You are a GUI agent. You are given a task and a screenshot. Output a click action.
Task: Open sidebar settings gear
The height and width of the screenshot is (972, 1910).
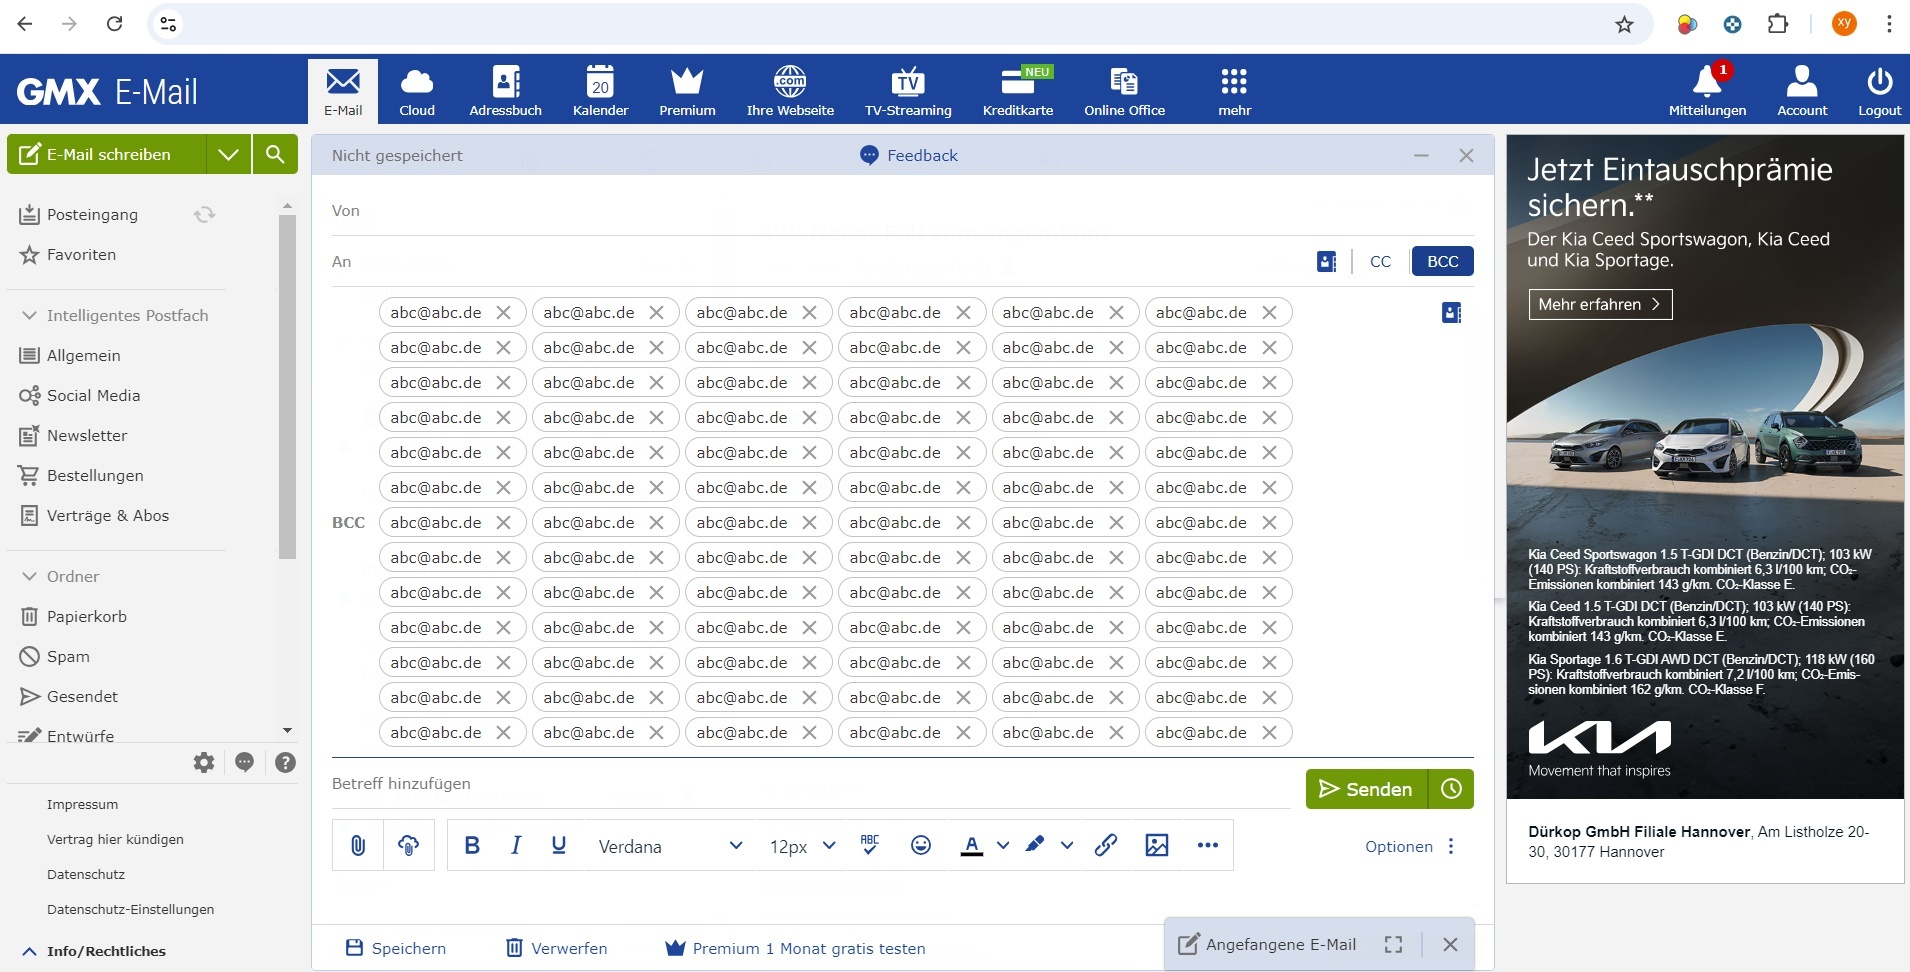(204, 763)
